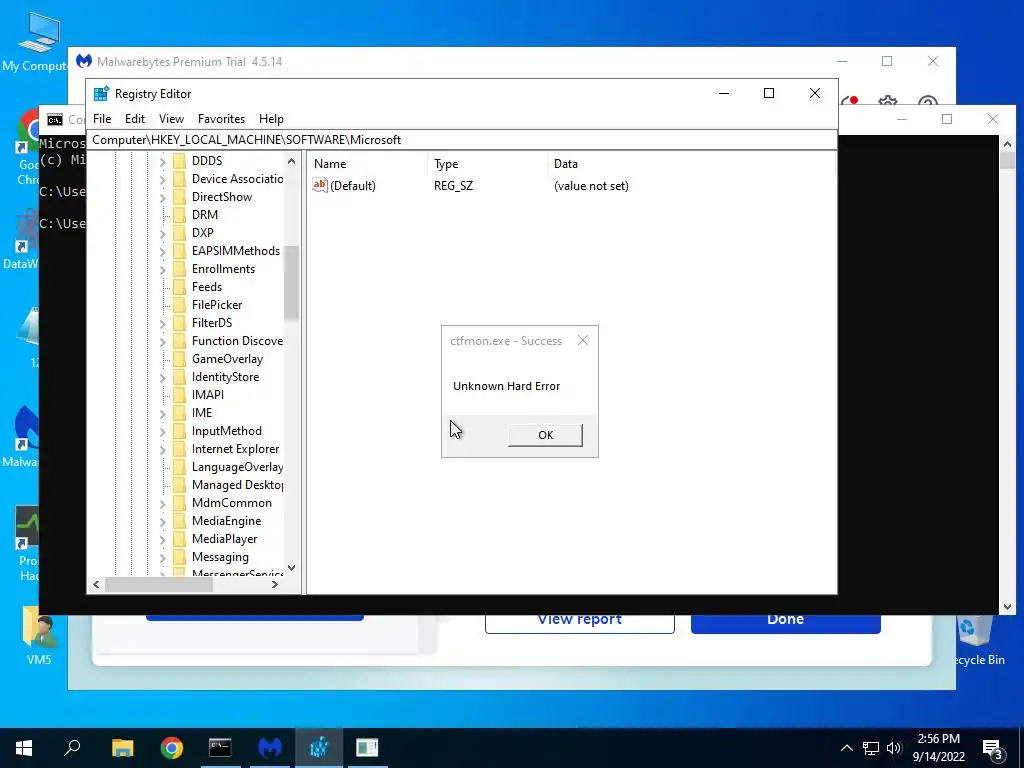Screen dimensions: 1024x768
Task: Click the registry path address bar
Action: pyautogui.click(x=462, y=140)
